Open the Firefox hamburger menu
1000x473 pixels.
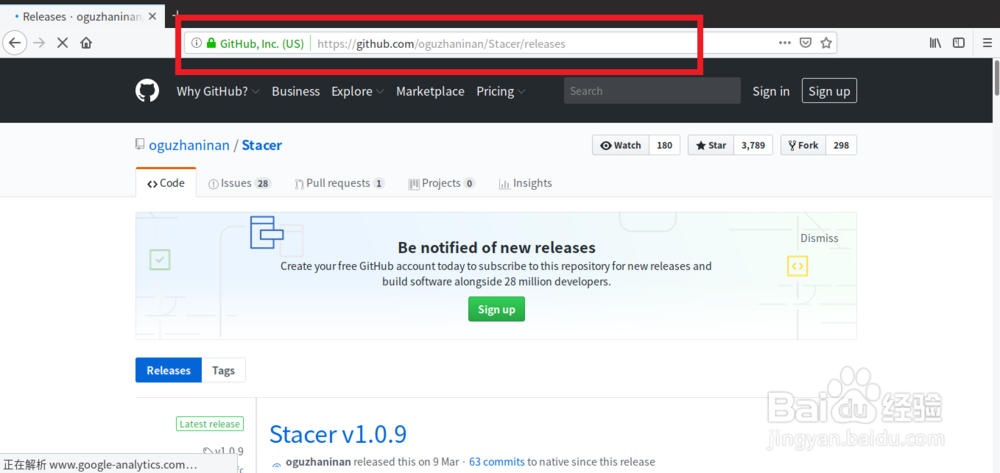point(987,43)
